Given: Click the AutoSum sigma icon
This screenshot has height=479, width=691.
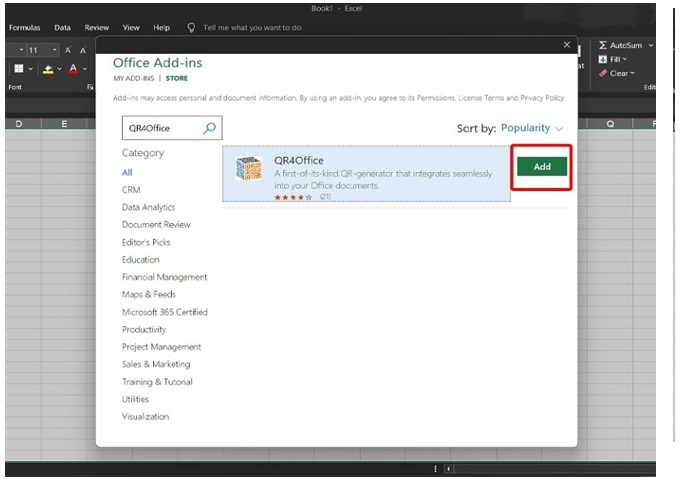Looking at the screenshot, I should point(602,45).
